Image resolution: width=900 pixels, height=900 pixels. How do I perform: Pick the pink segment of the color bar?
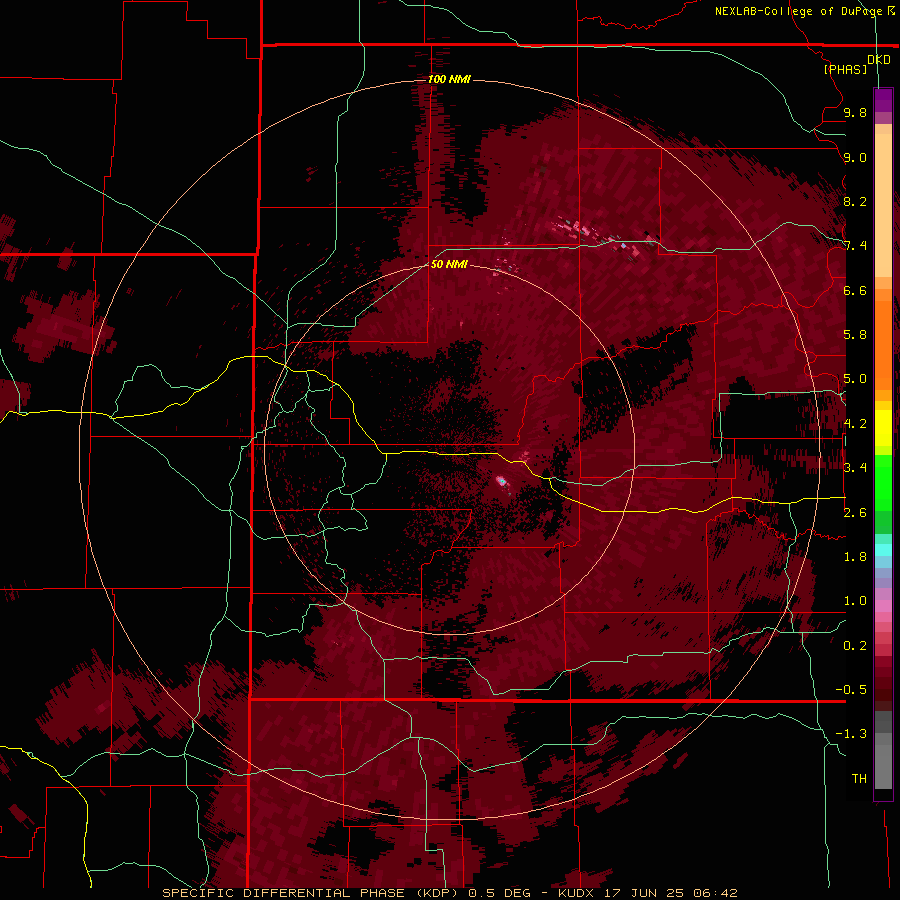(x=883, y=606)
